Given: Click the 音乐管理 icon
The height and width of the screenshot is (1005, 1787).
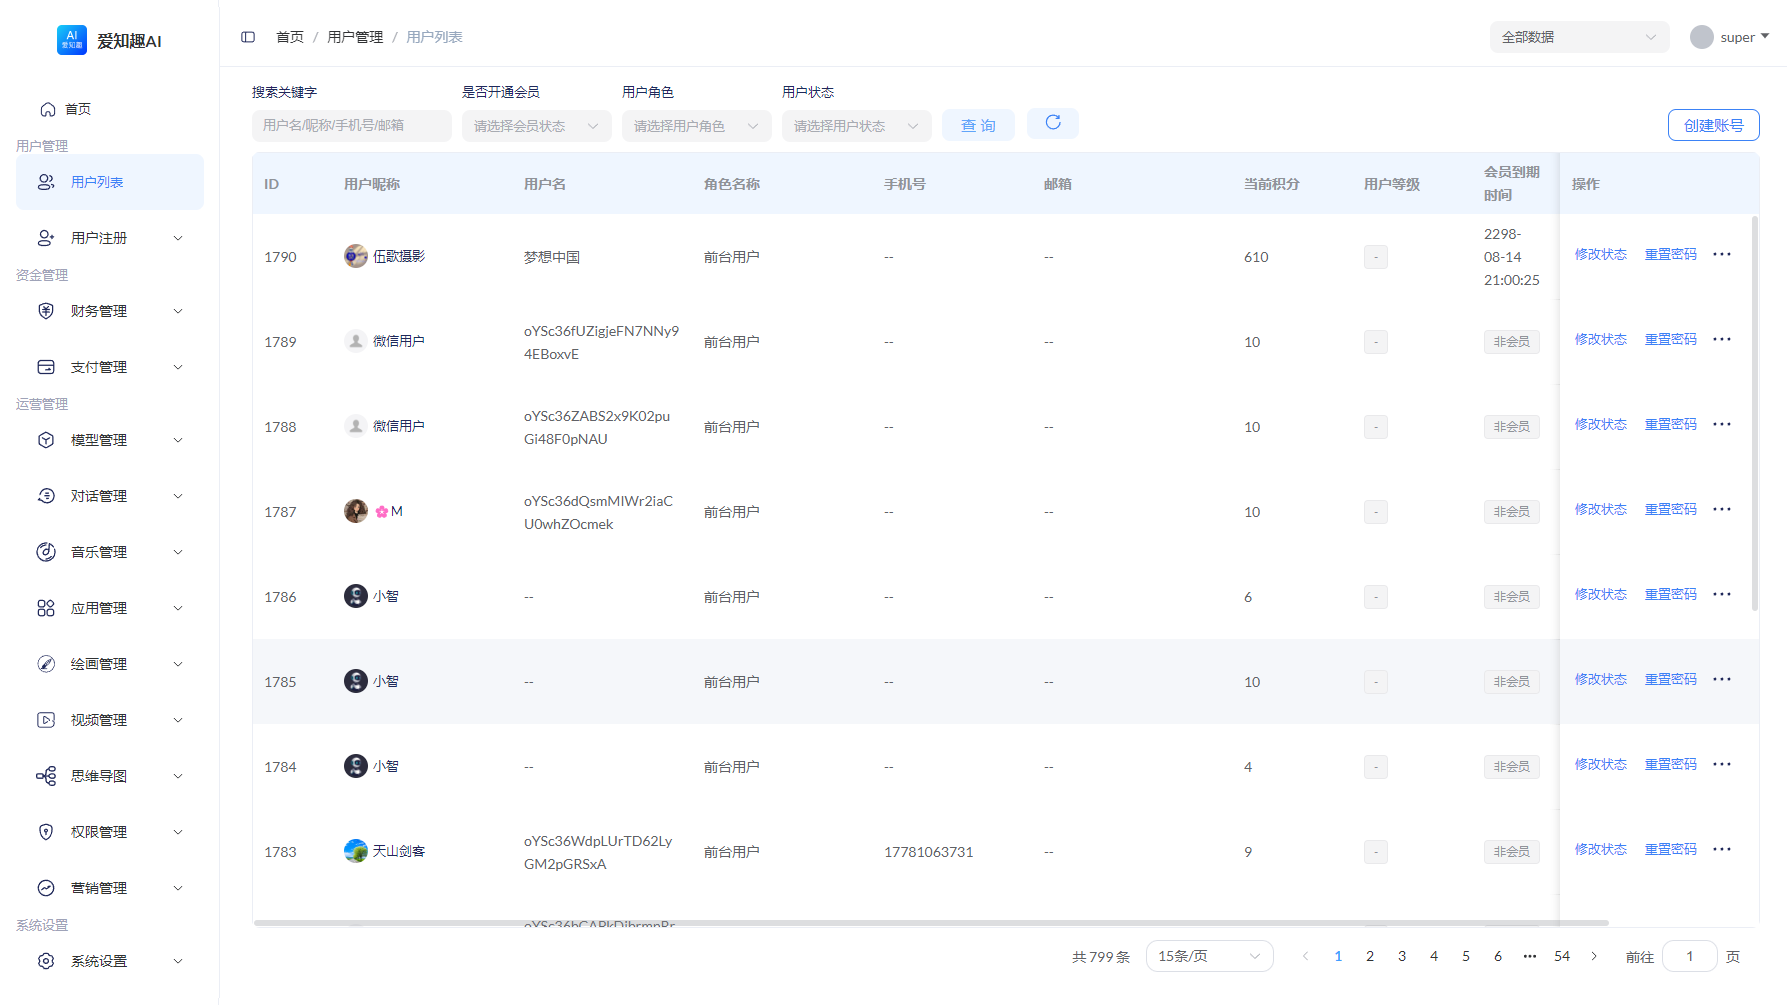Looking at the screenshot, I should click(x=46, y=552).
